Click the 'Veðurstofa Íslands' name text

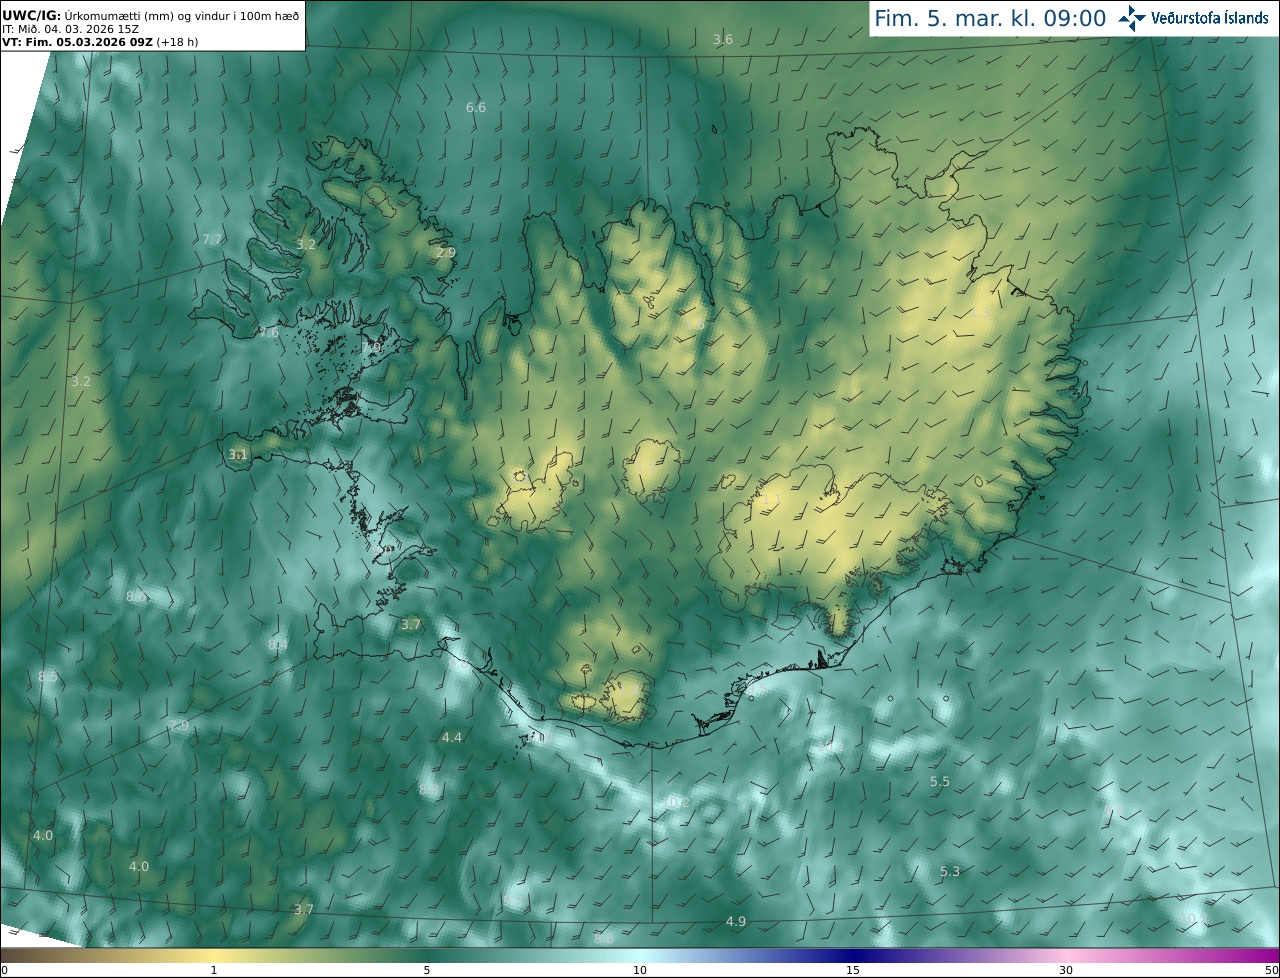pos(1210,18)
